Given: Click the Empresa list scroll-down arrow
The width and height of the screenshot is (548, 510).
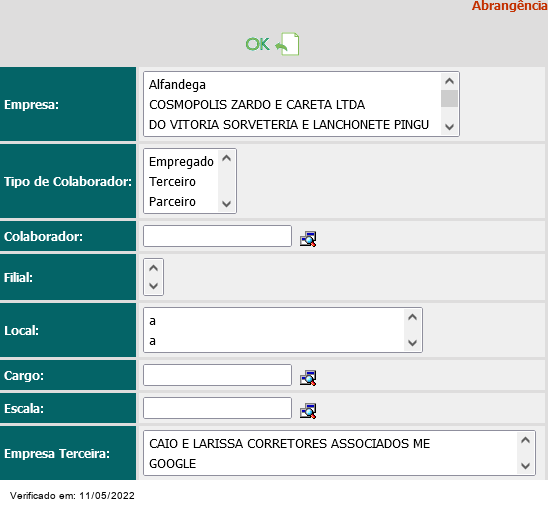Looking at the screenshot, I should point(449,127).
